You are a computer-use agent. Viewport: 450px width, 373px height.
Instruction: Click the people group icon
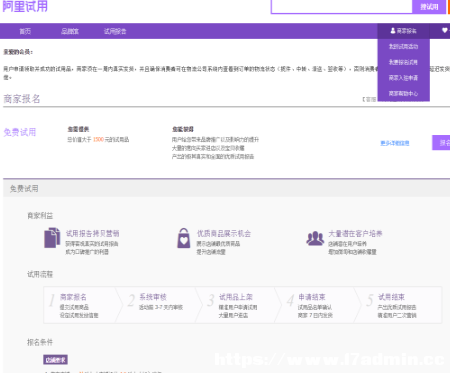[315, 238]
